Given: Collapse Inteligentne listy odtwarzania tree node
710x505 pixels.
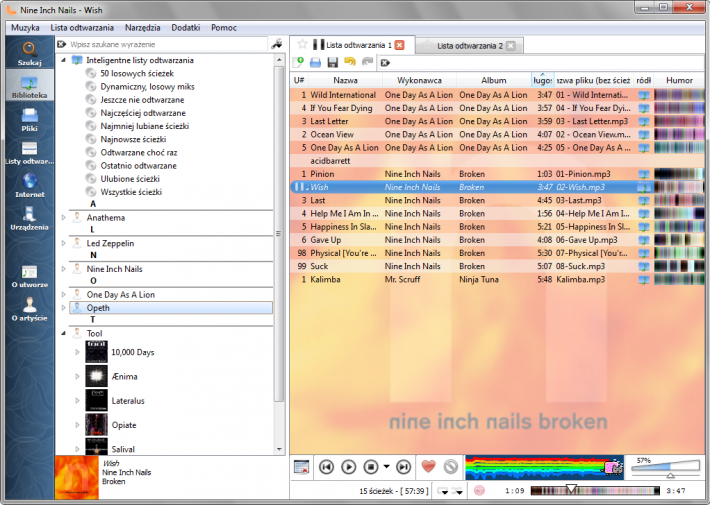Looking at the screenshot, I should coord(63,60).
